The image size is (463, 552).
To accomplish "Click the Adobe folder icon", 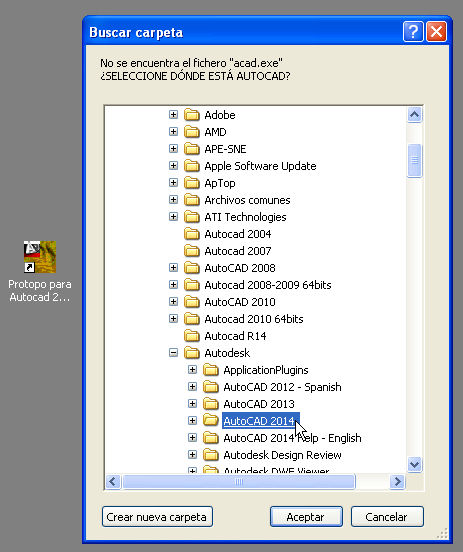I will pyautogui.click(x=192, y=115).
